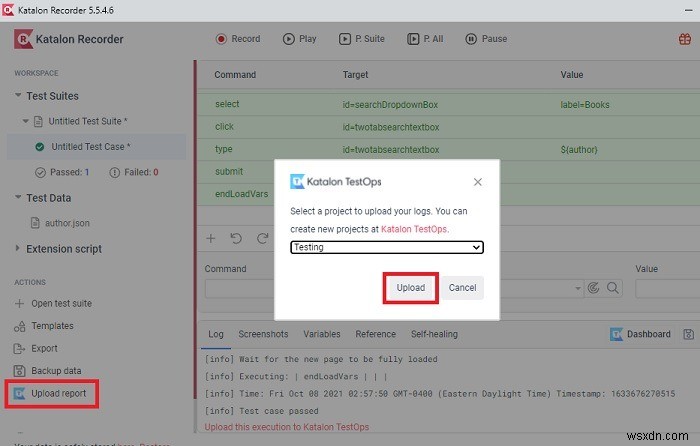
Task: Click the save log icon
Action: [x=688, y=334]
